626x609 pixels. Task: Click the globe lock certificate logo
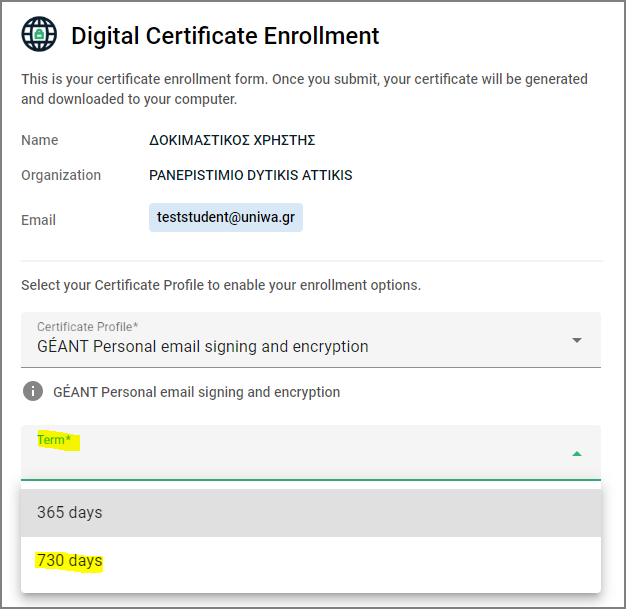coord(39,34)
